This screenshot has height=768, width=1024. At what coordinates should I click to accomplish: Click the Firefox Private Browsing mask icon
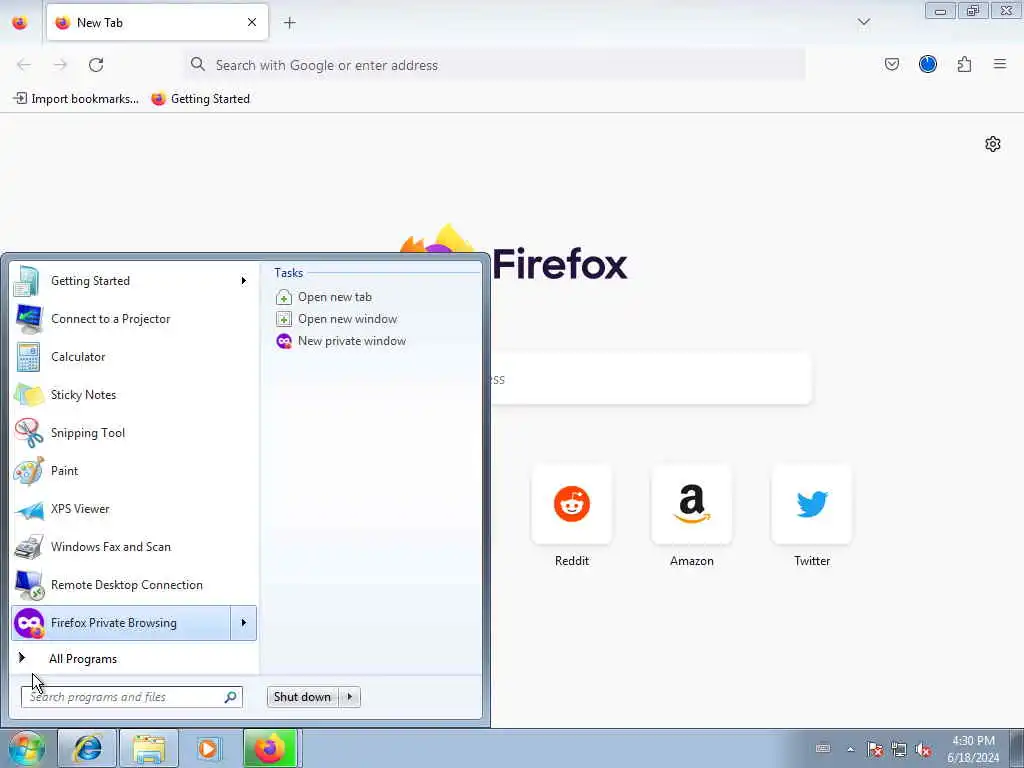(29, 623)
